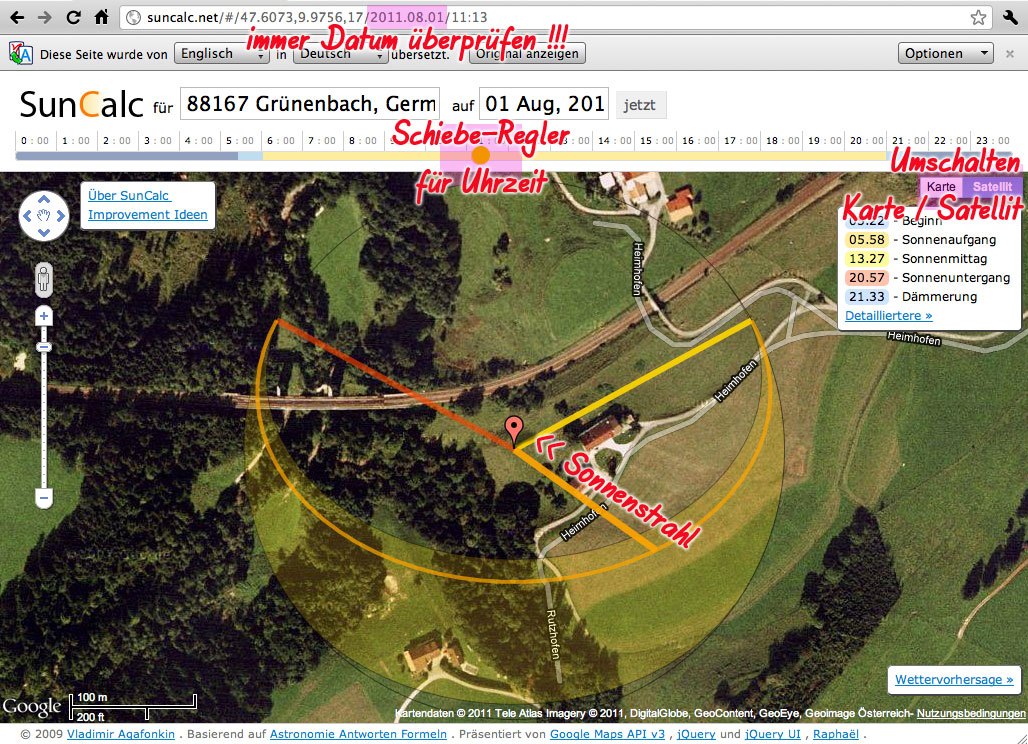Open the Über SunCalc link
Screen dimensions: 1028x744
pyautogui.click(x=129, y=195)
